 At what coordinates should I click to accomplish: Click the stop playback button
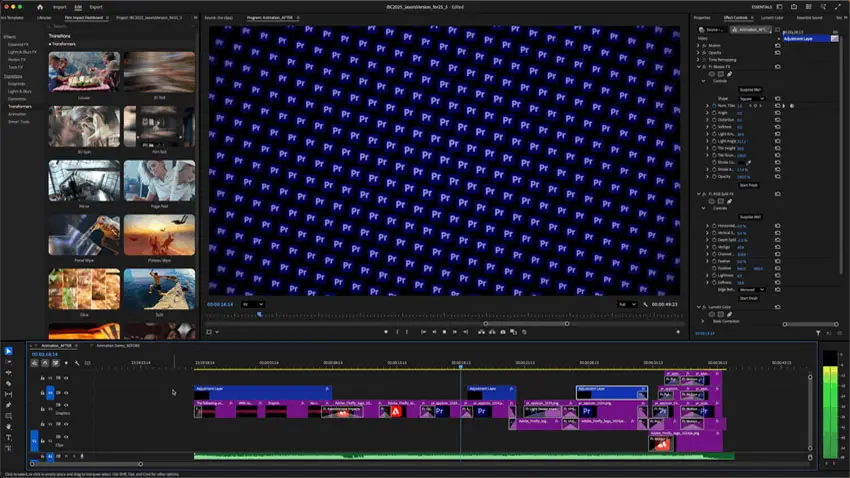[x=445, y=332]
